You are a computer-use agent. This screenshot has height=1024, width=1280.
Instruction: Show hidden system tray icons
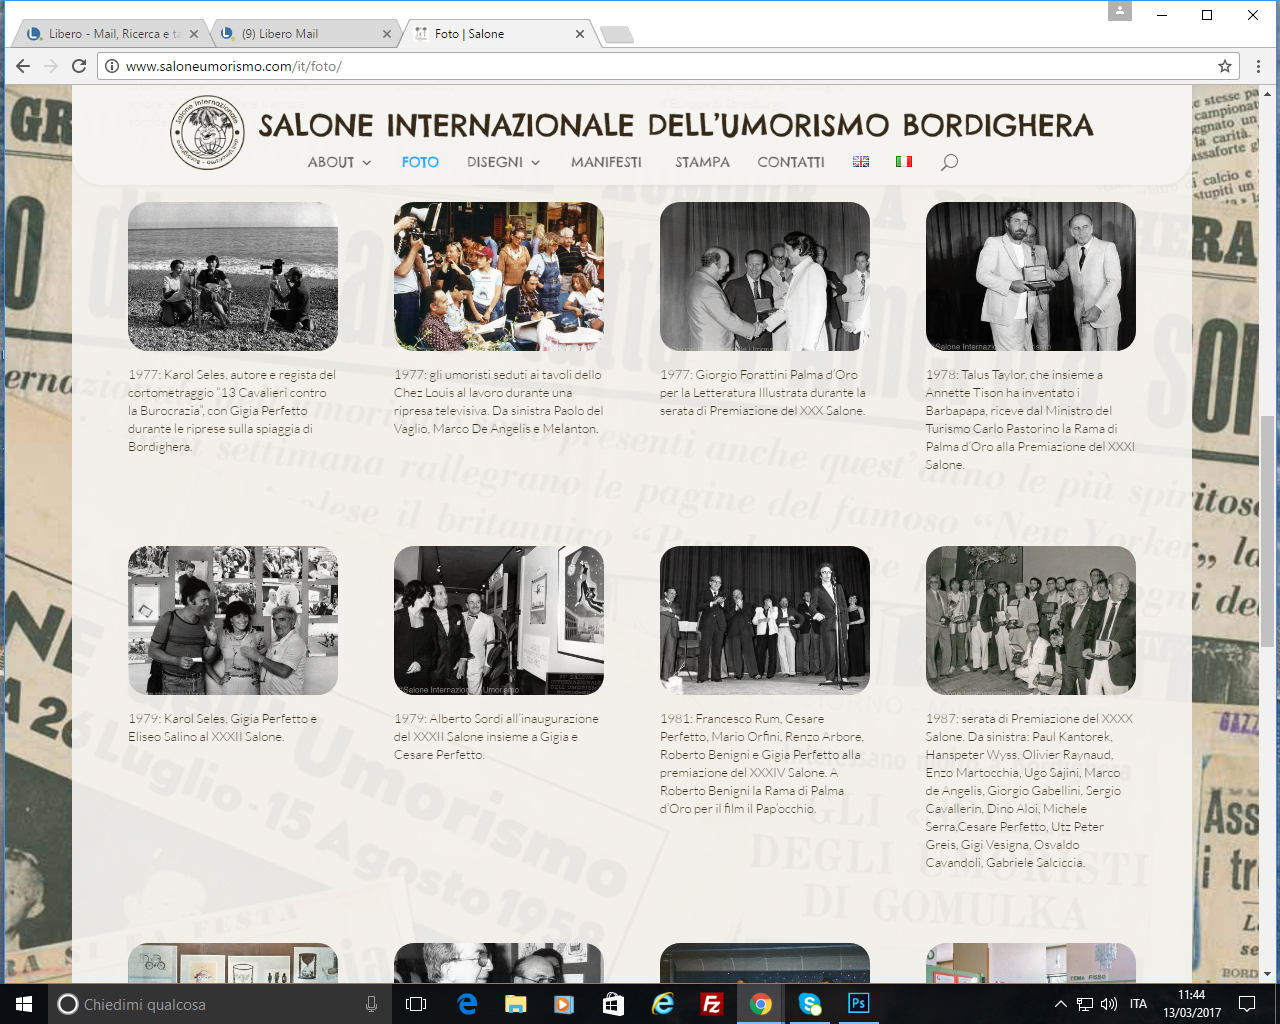pos(1061,1004)
